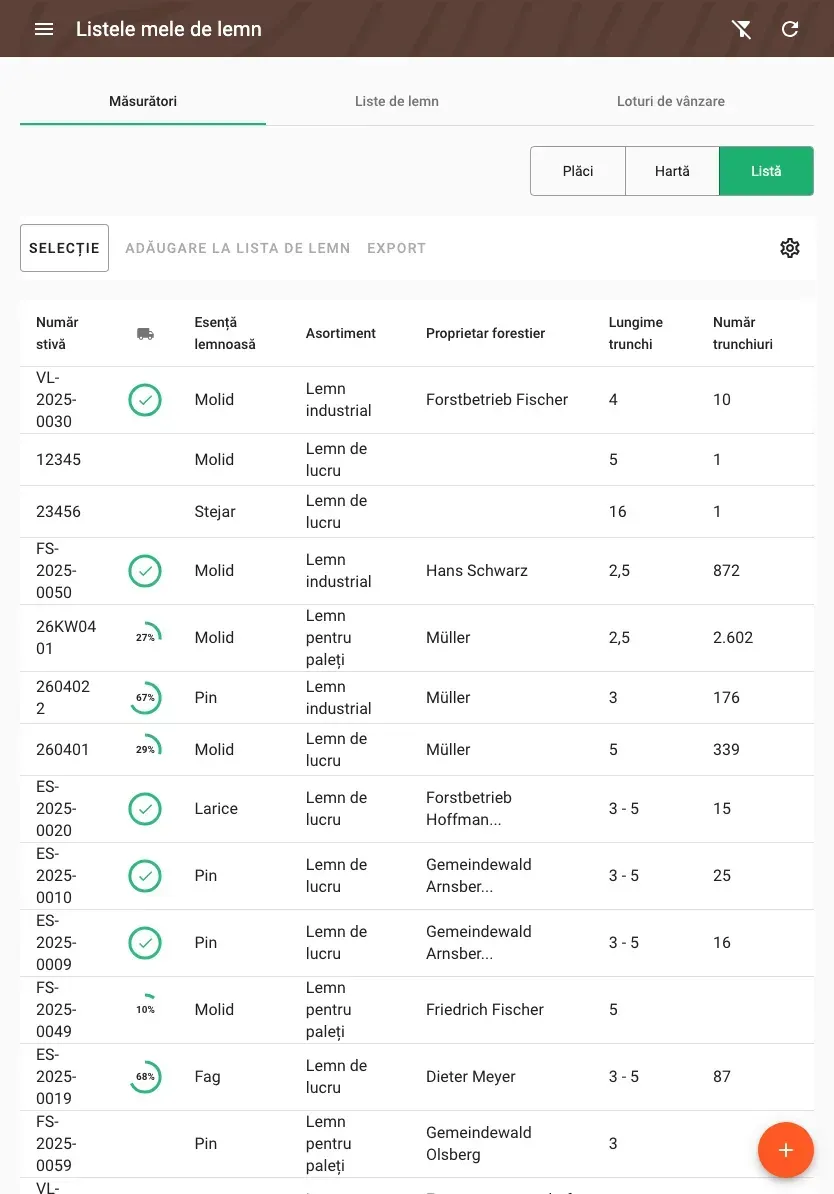Select stack number ES-2025-0009

56,943
